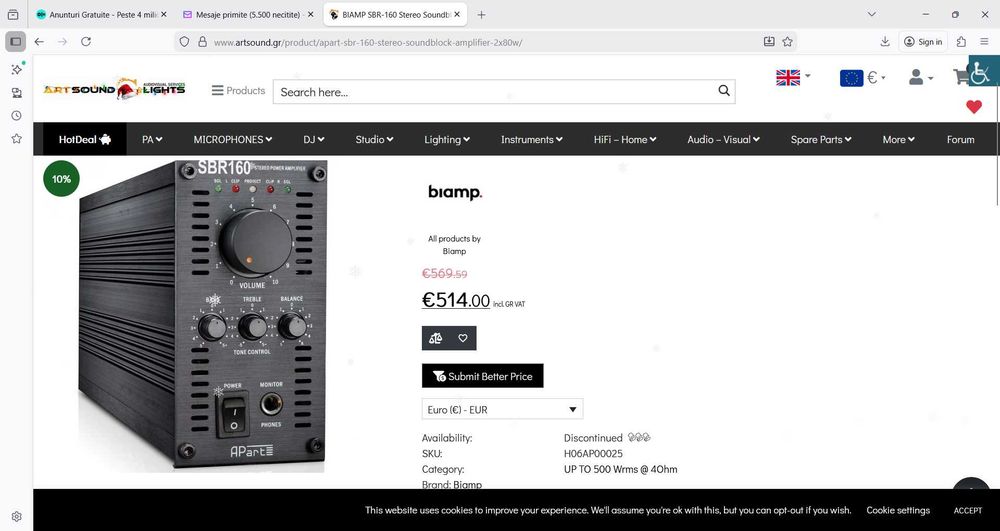Click the Sign in button
The image size is (1000, 531).
(x=923, y=41)
